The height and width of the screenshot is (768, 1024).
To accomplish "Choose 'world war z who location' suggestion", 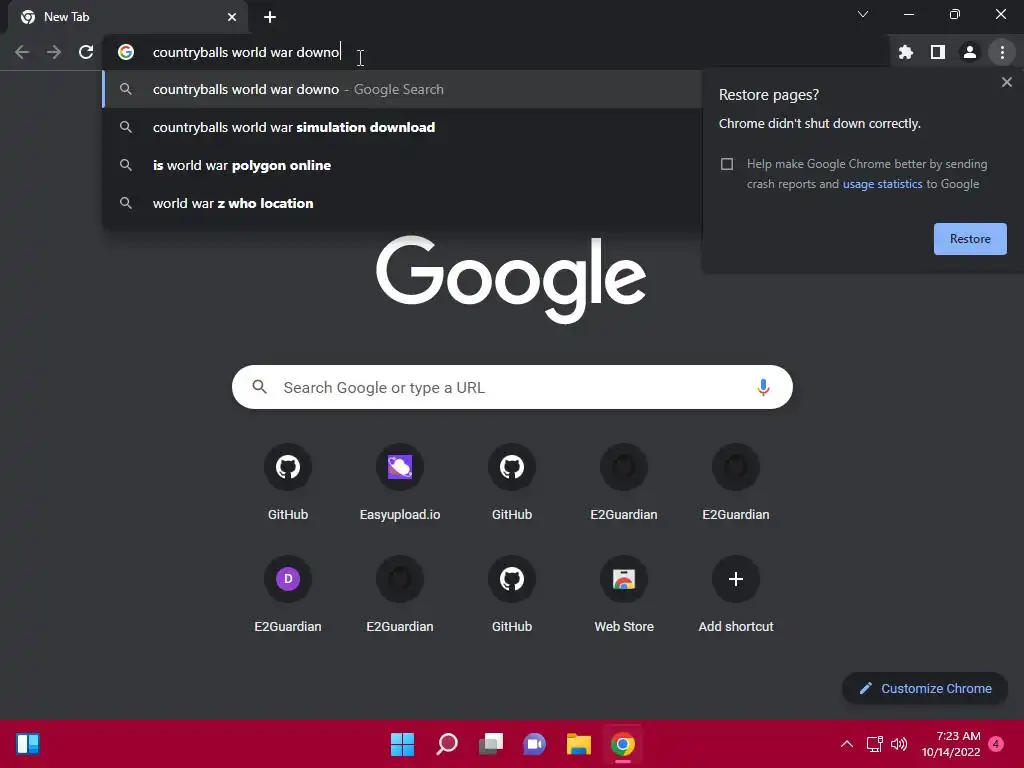I will coord(402,203).
